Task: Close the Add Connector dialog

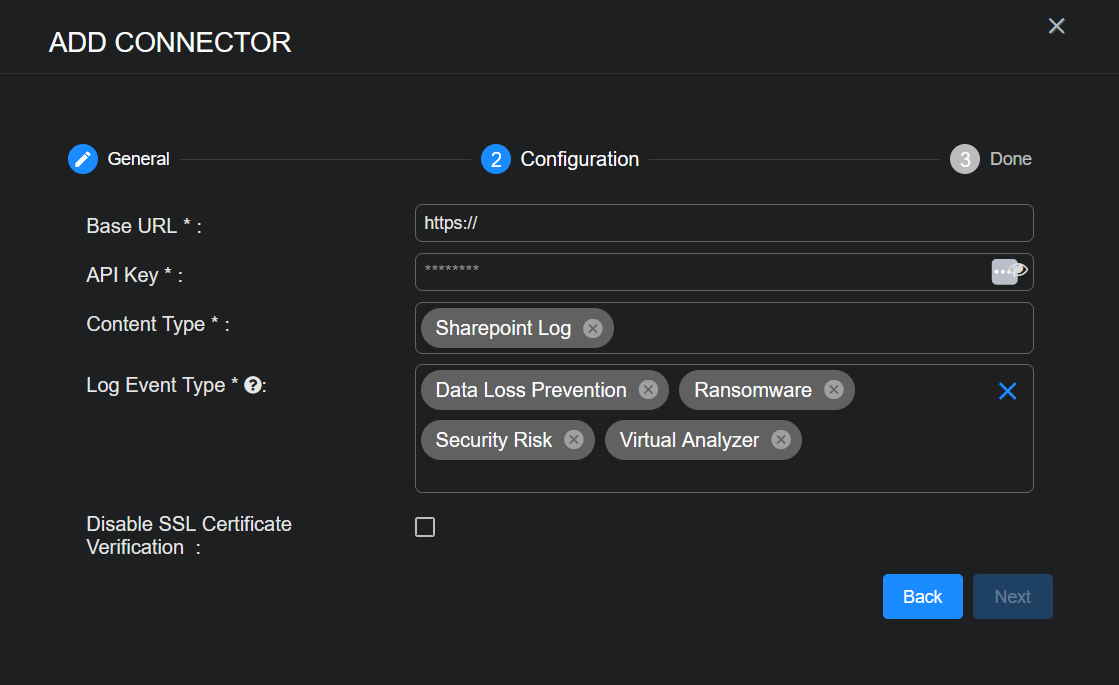Action: 1056,26
